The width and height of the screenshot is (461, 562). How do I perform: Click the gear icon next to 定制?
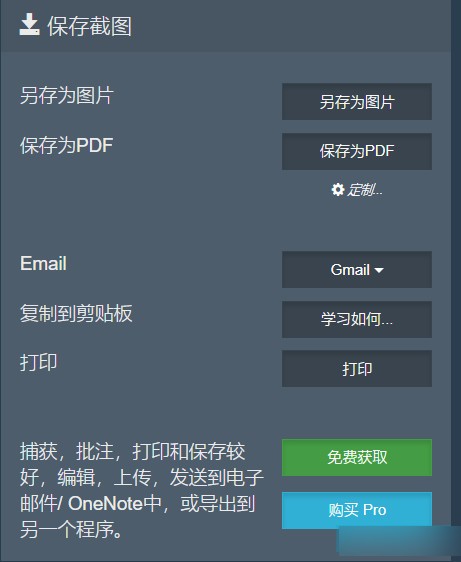tap(338, 190)
